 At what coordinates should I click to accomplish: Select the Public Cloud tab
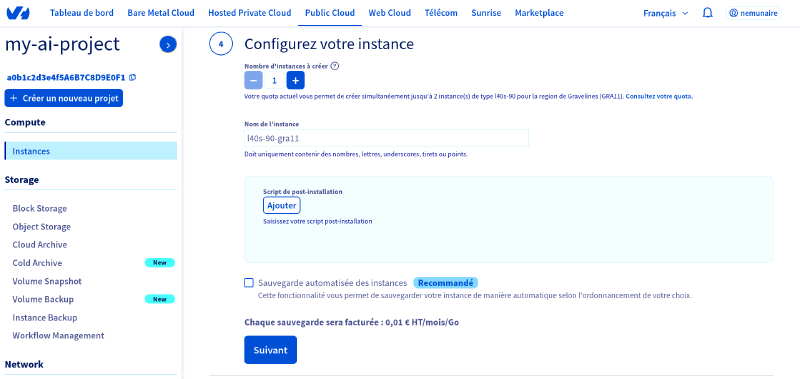pyautogui.click(x=330, y=13)
